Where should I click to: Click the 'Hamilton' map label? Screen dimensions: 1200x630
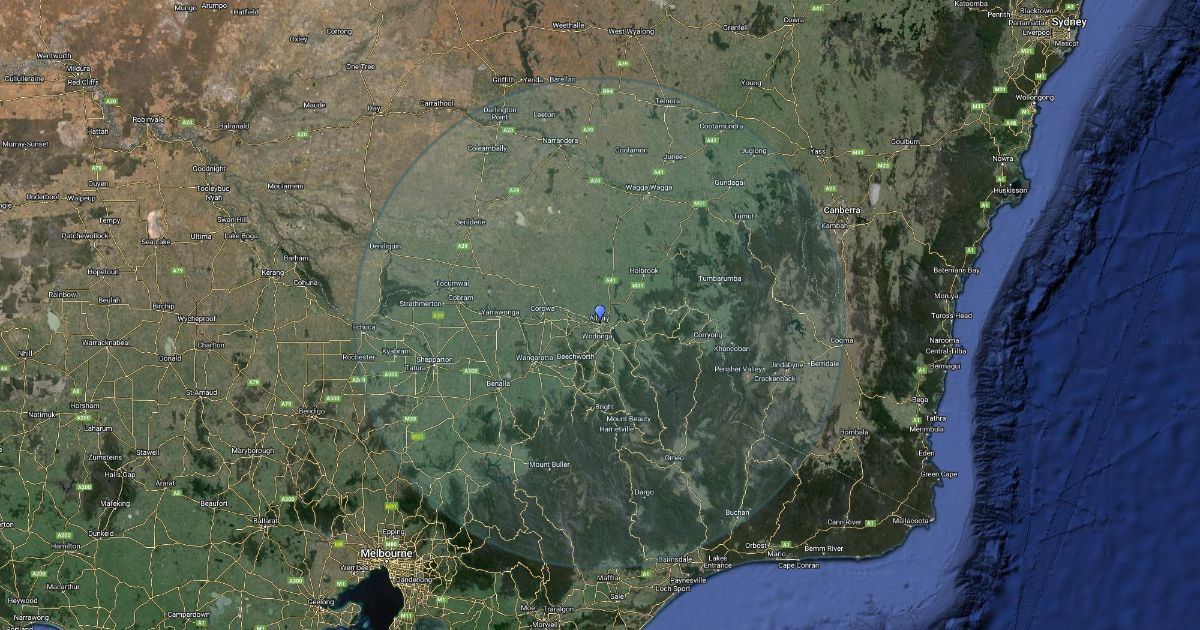[64, 546]
